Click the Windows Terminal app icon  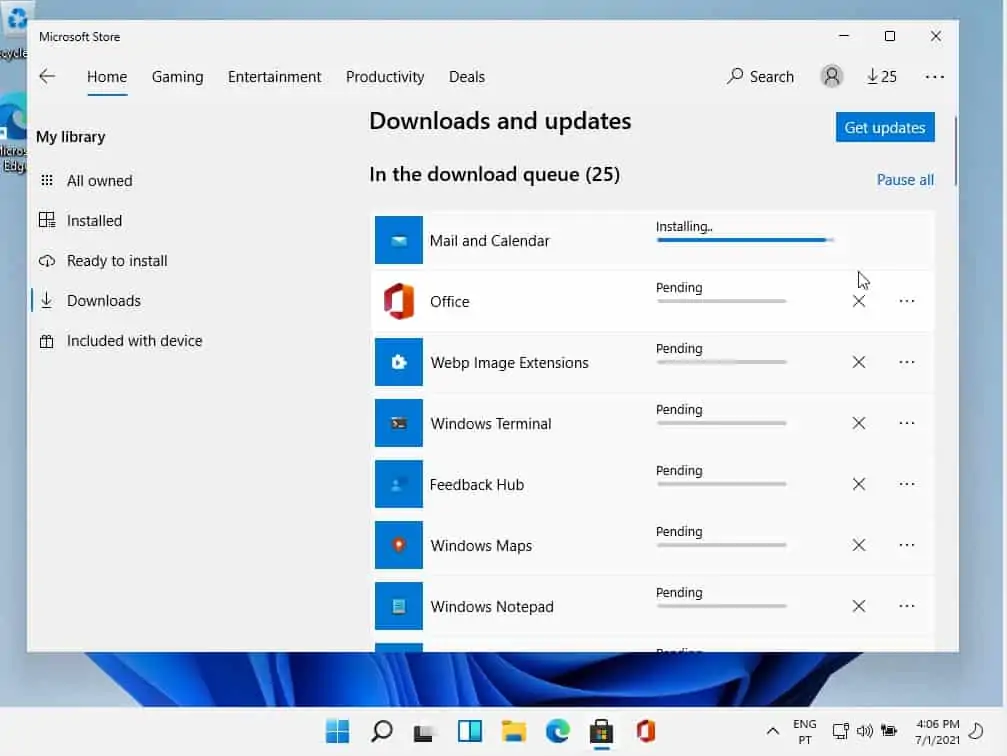tap(399, 423)
